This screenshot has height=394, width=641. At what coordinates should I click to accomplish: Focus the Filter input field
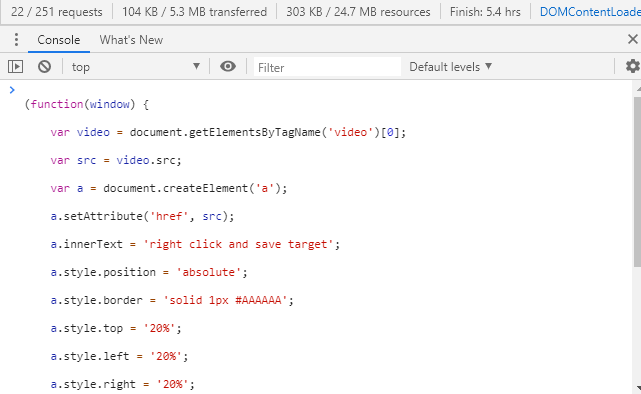tap(327, 67)
